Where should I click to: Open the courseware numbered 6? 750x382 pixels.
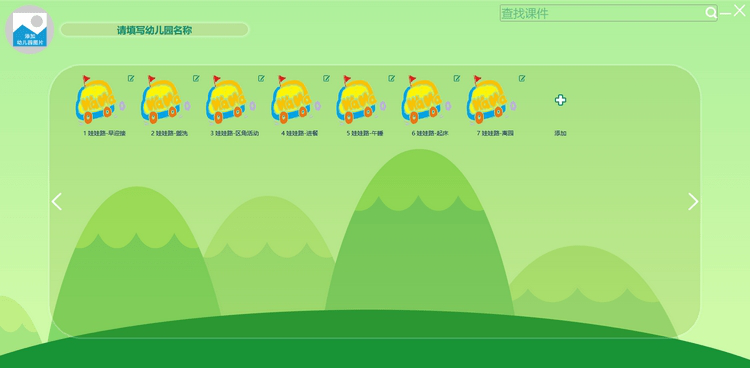pyautogui.click(x=426, y=100)
